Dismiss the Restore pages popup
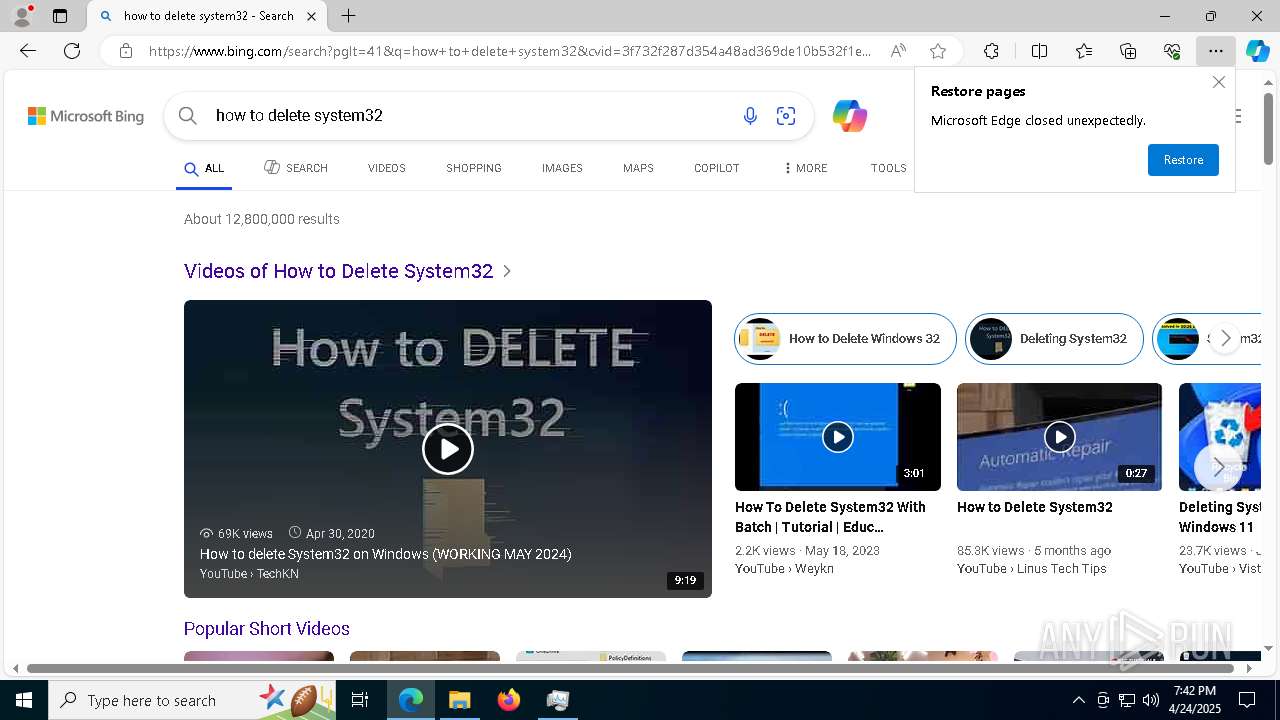This screenshot has height=720, width=1280. 1218,82
